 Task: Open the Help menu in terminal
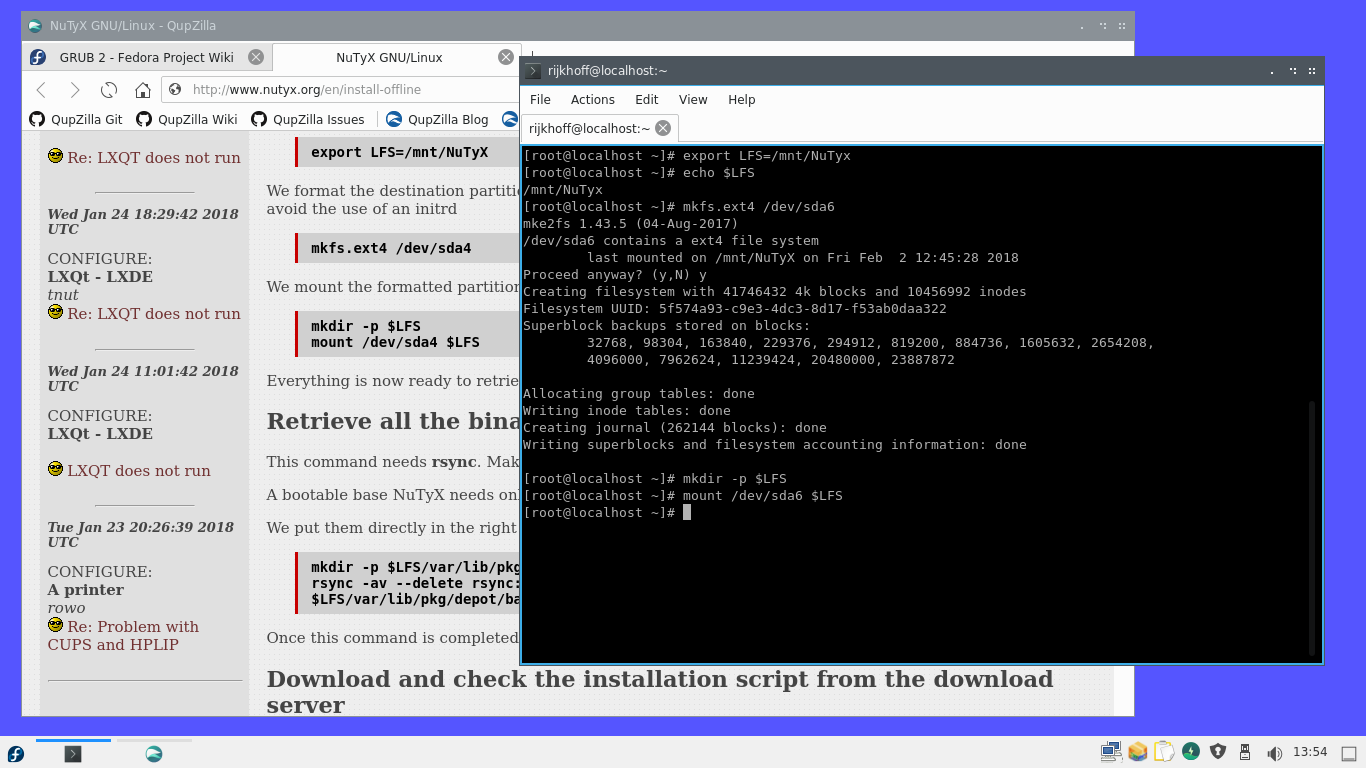(x=741, y=99)
